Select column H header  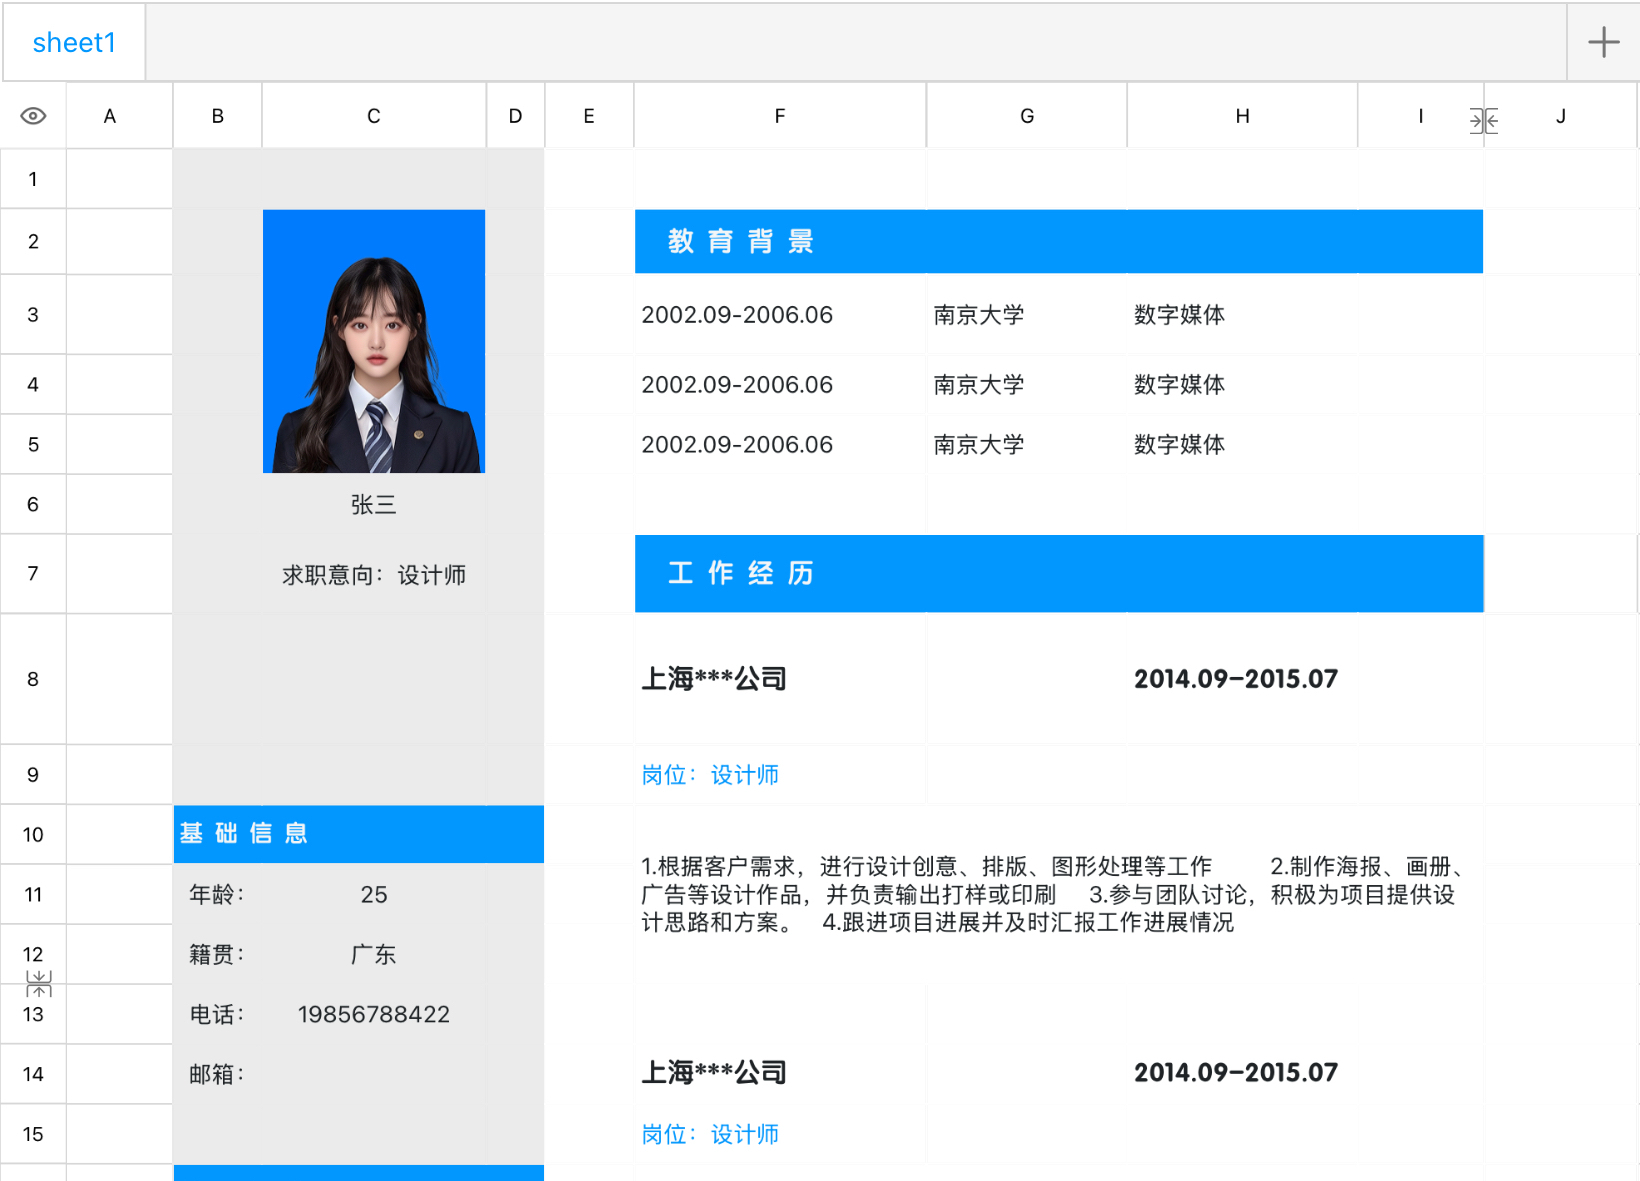(1242, 116)
